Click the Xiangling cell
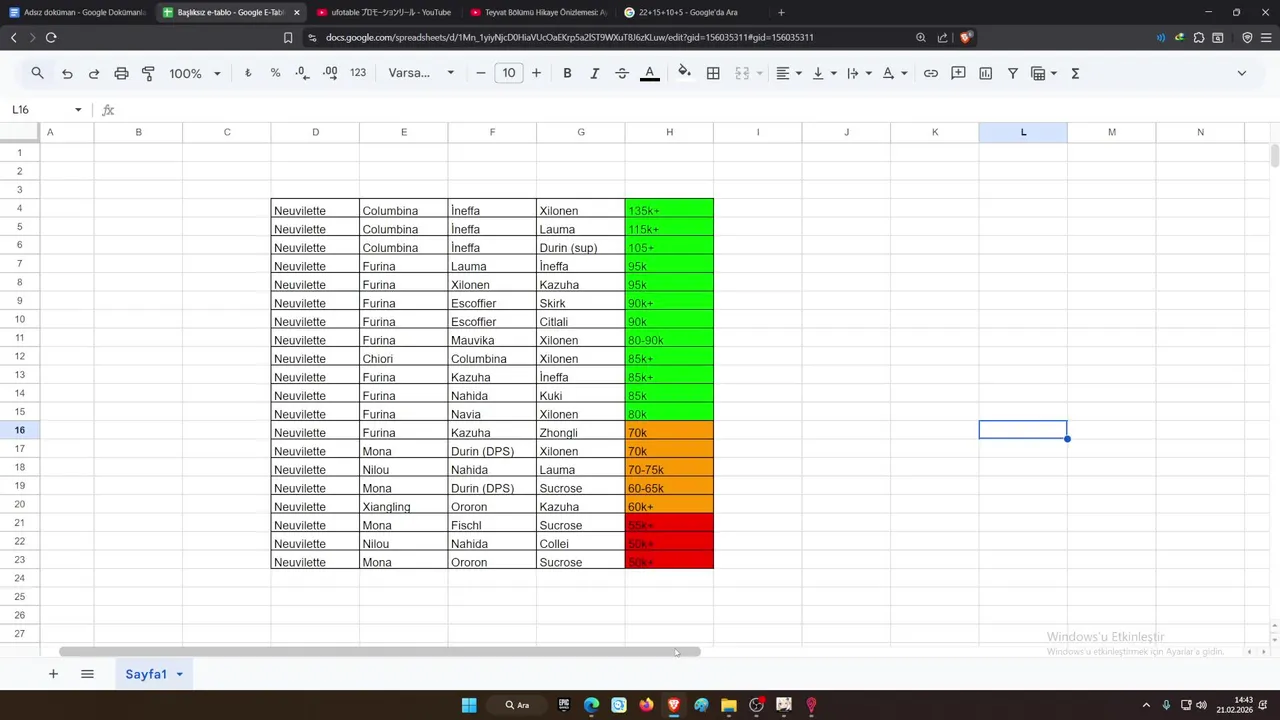Image resolution: width=1280 pixels, height=720 pixels. pyautogui.click(x=403, y=506)
